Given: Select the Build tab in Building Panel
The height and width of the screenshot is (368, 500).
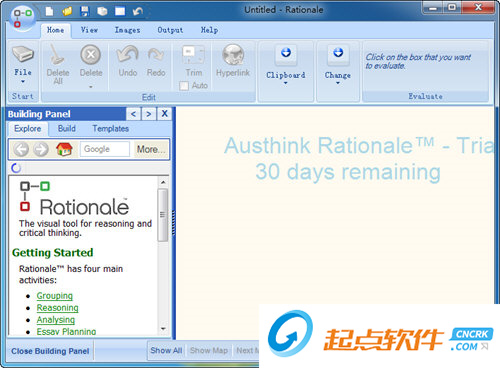Looking at the screenshot, I should coord(67,129).
